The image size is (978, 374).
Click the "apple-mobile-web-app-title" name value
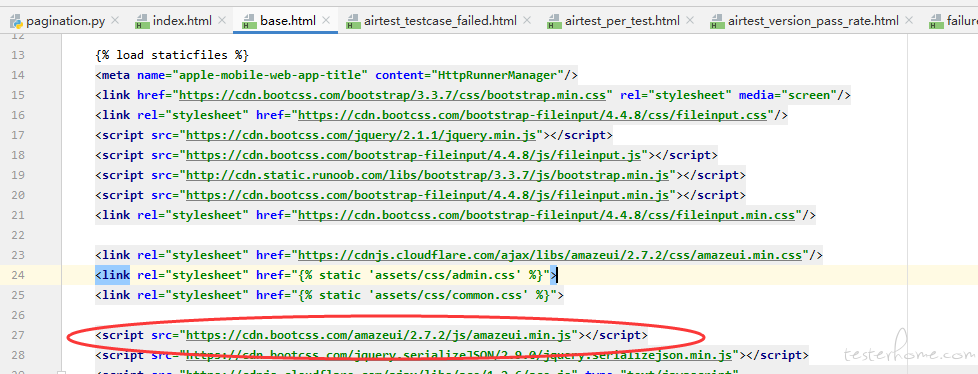pyautogui.click(x=270, y=75)
